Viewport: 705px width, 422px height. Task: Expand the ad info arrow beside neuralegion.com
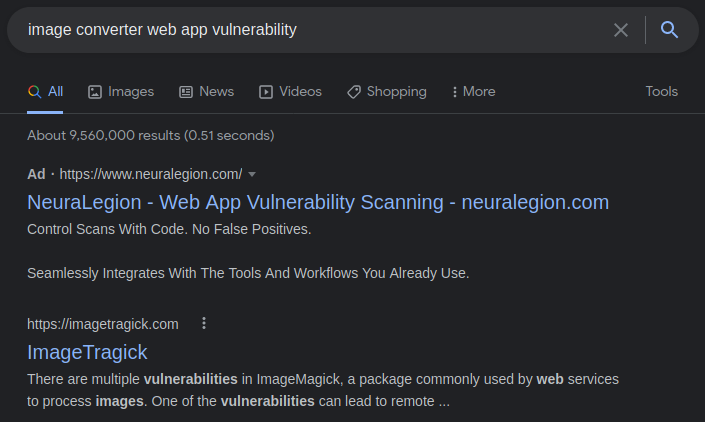pos(252,174)
